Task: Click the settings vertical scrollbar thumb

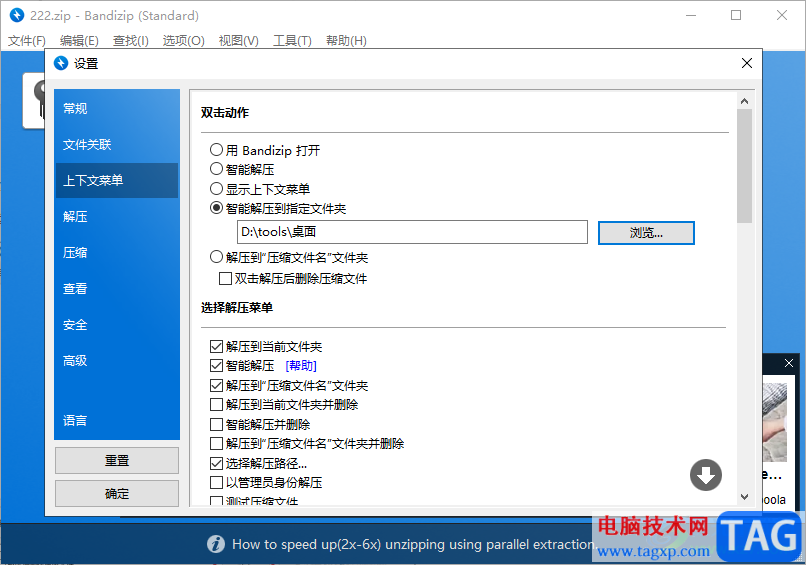Action: [744, 166]
